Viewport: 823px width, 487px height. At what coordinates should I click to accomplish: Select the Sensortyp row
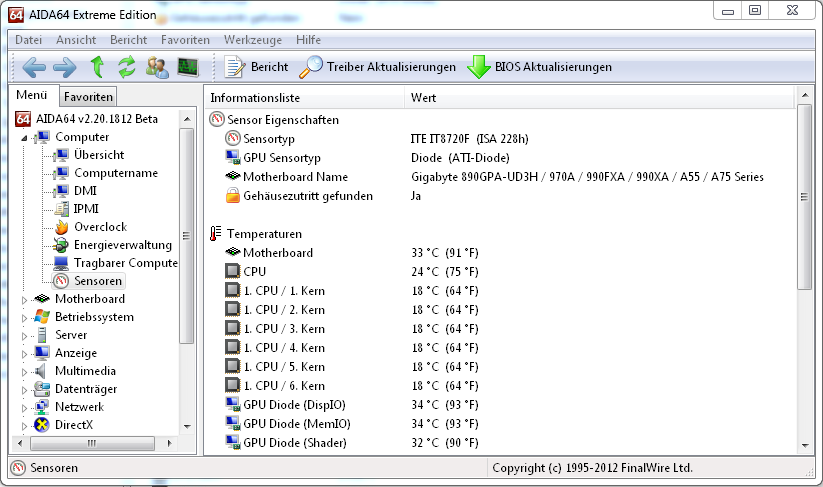(x=499, y=139)
